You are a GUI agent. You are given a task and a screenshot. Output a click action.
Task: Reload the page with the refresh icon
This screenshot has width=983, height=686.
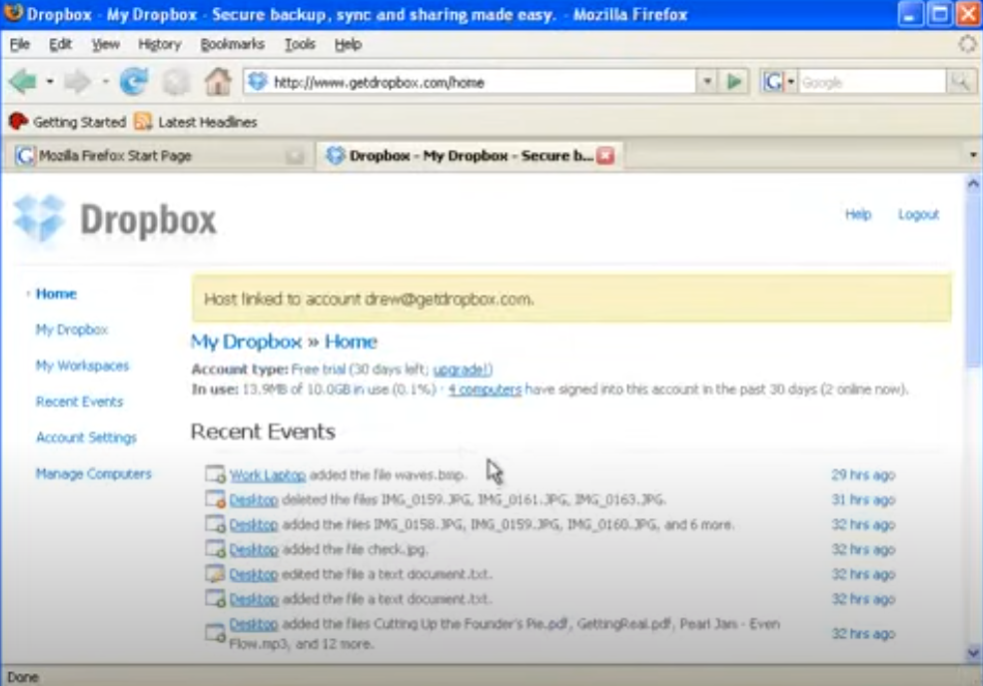pos(131,80)
